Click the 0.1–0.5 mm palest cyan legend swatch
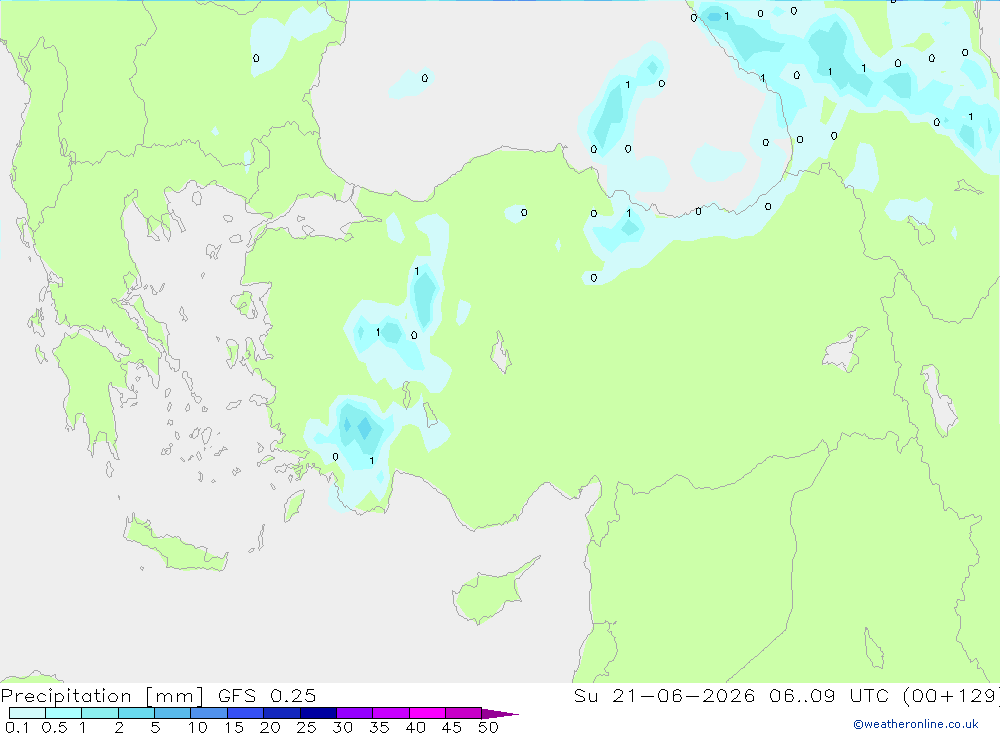Screen dimensions: 1000x733 27,713
